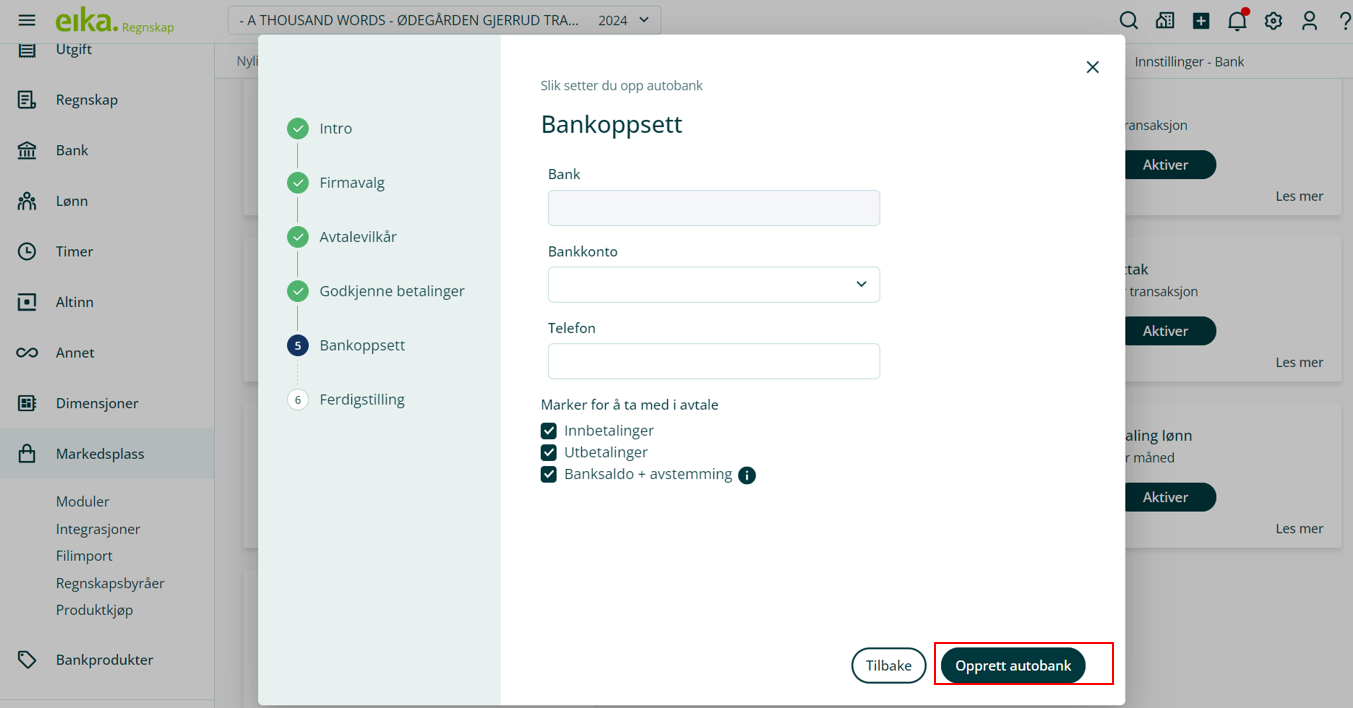
Task: Open the user profile icon
Action: click(x=1309, y=21)
